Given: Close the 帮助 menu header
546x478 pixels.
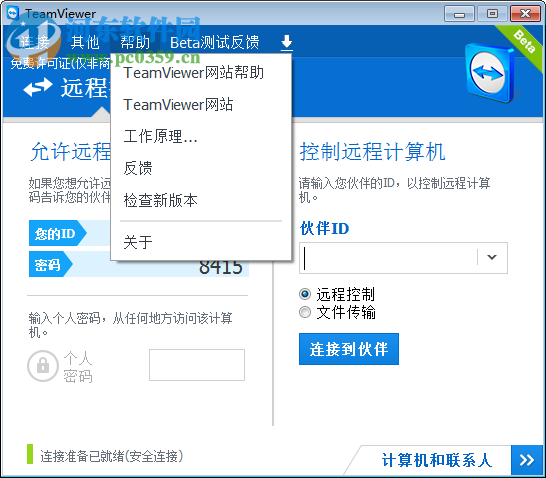Looking at the screenshot, I should pos(135,42).
